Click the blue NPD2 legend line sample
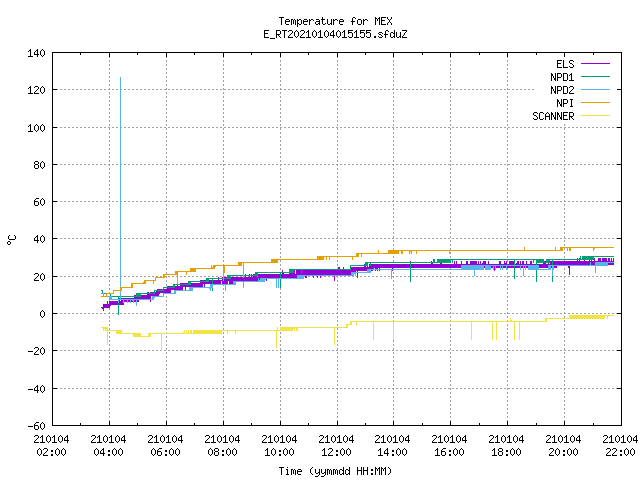Screen dimensions: 640x480 click(595, 89)
